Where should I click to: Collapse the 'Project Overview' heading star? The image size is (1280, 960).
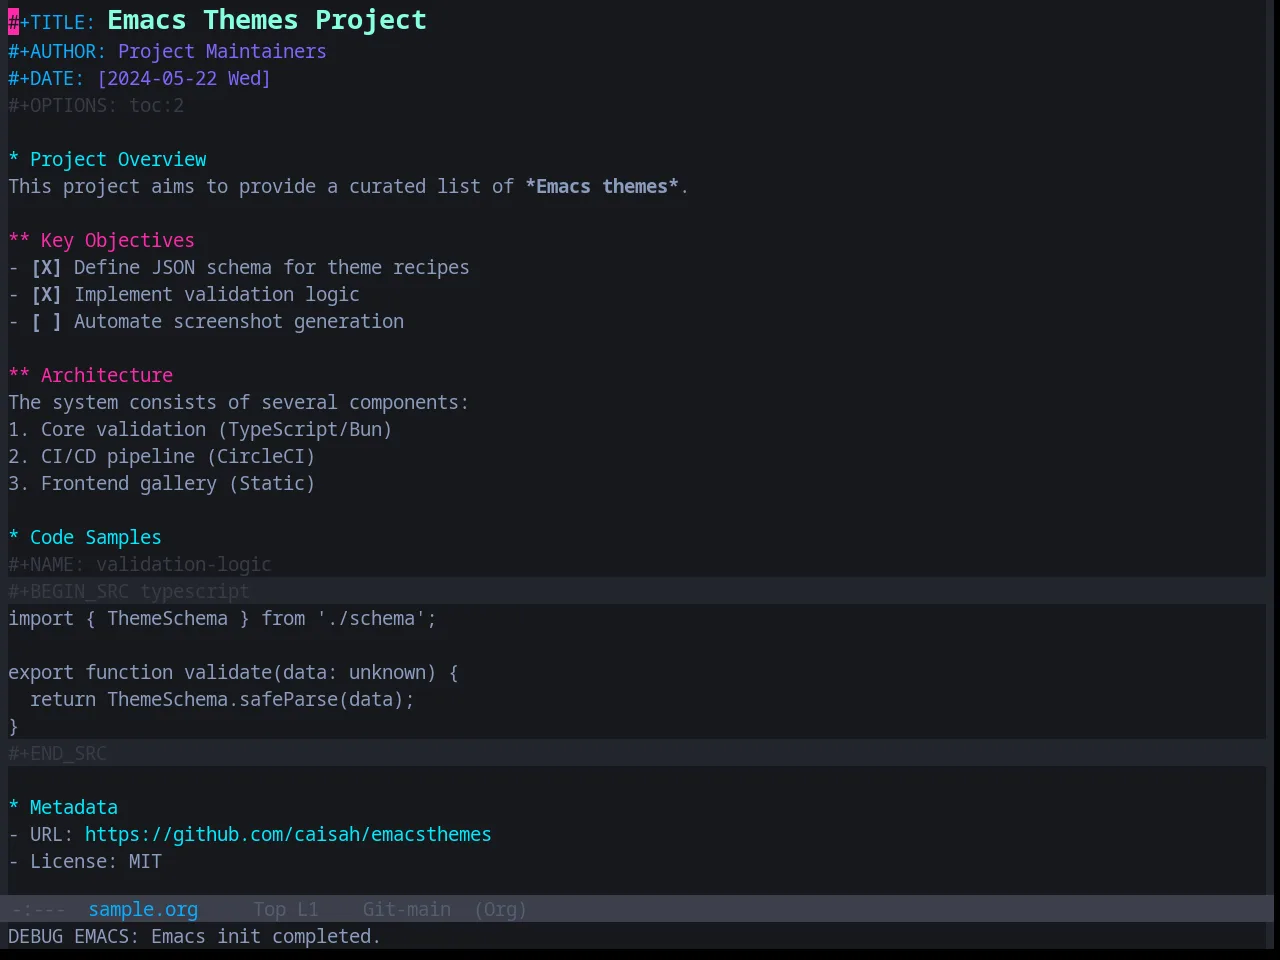(x=14, y=159)
